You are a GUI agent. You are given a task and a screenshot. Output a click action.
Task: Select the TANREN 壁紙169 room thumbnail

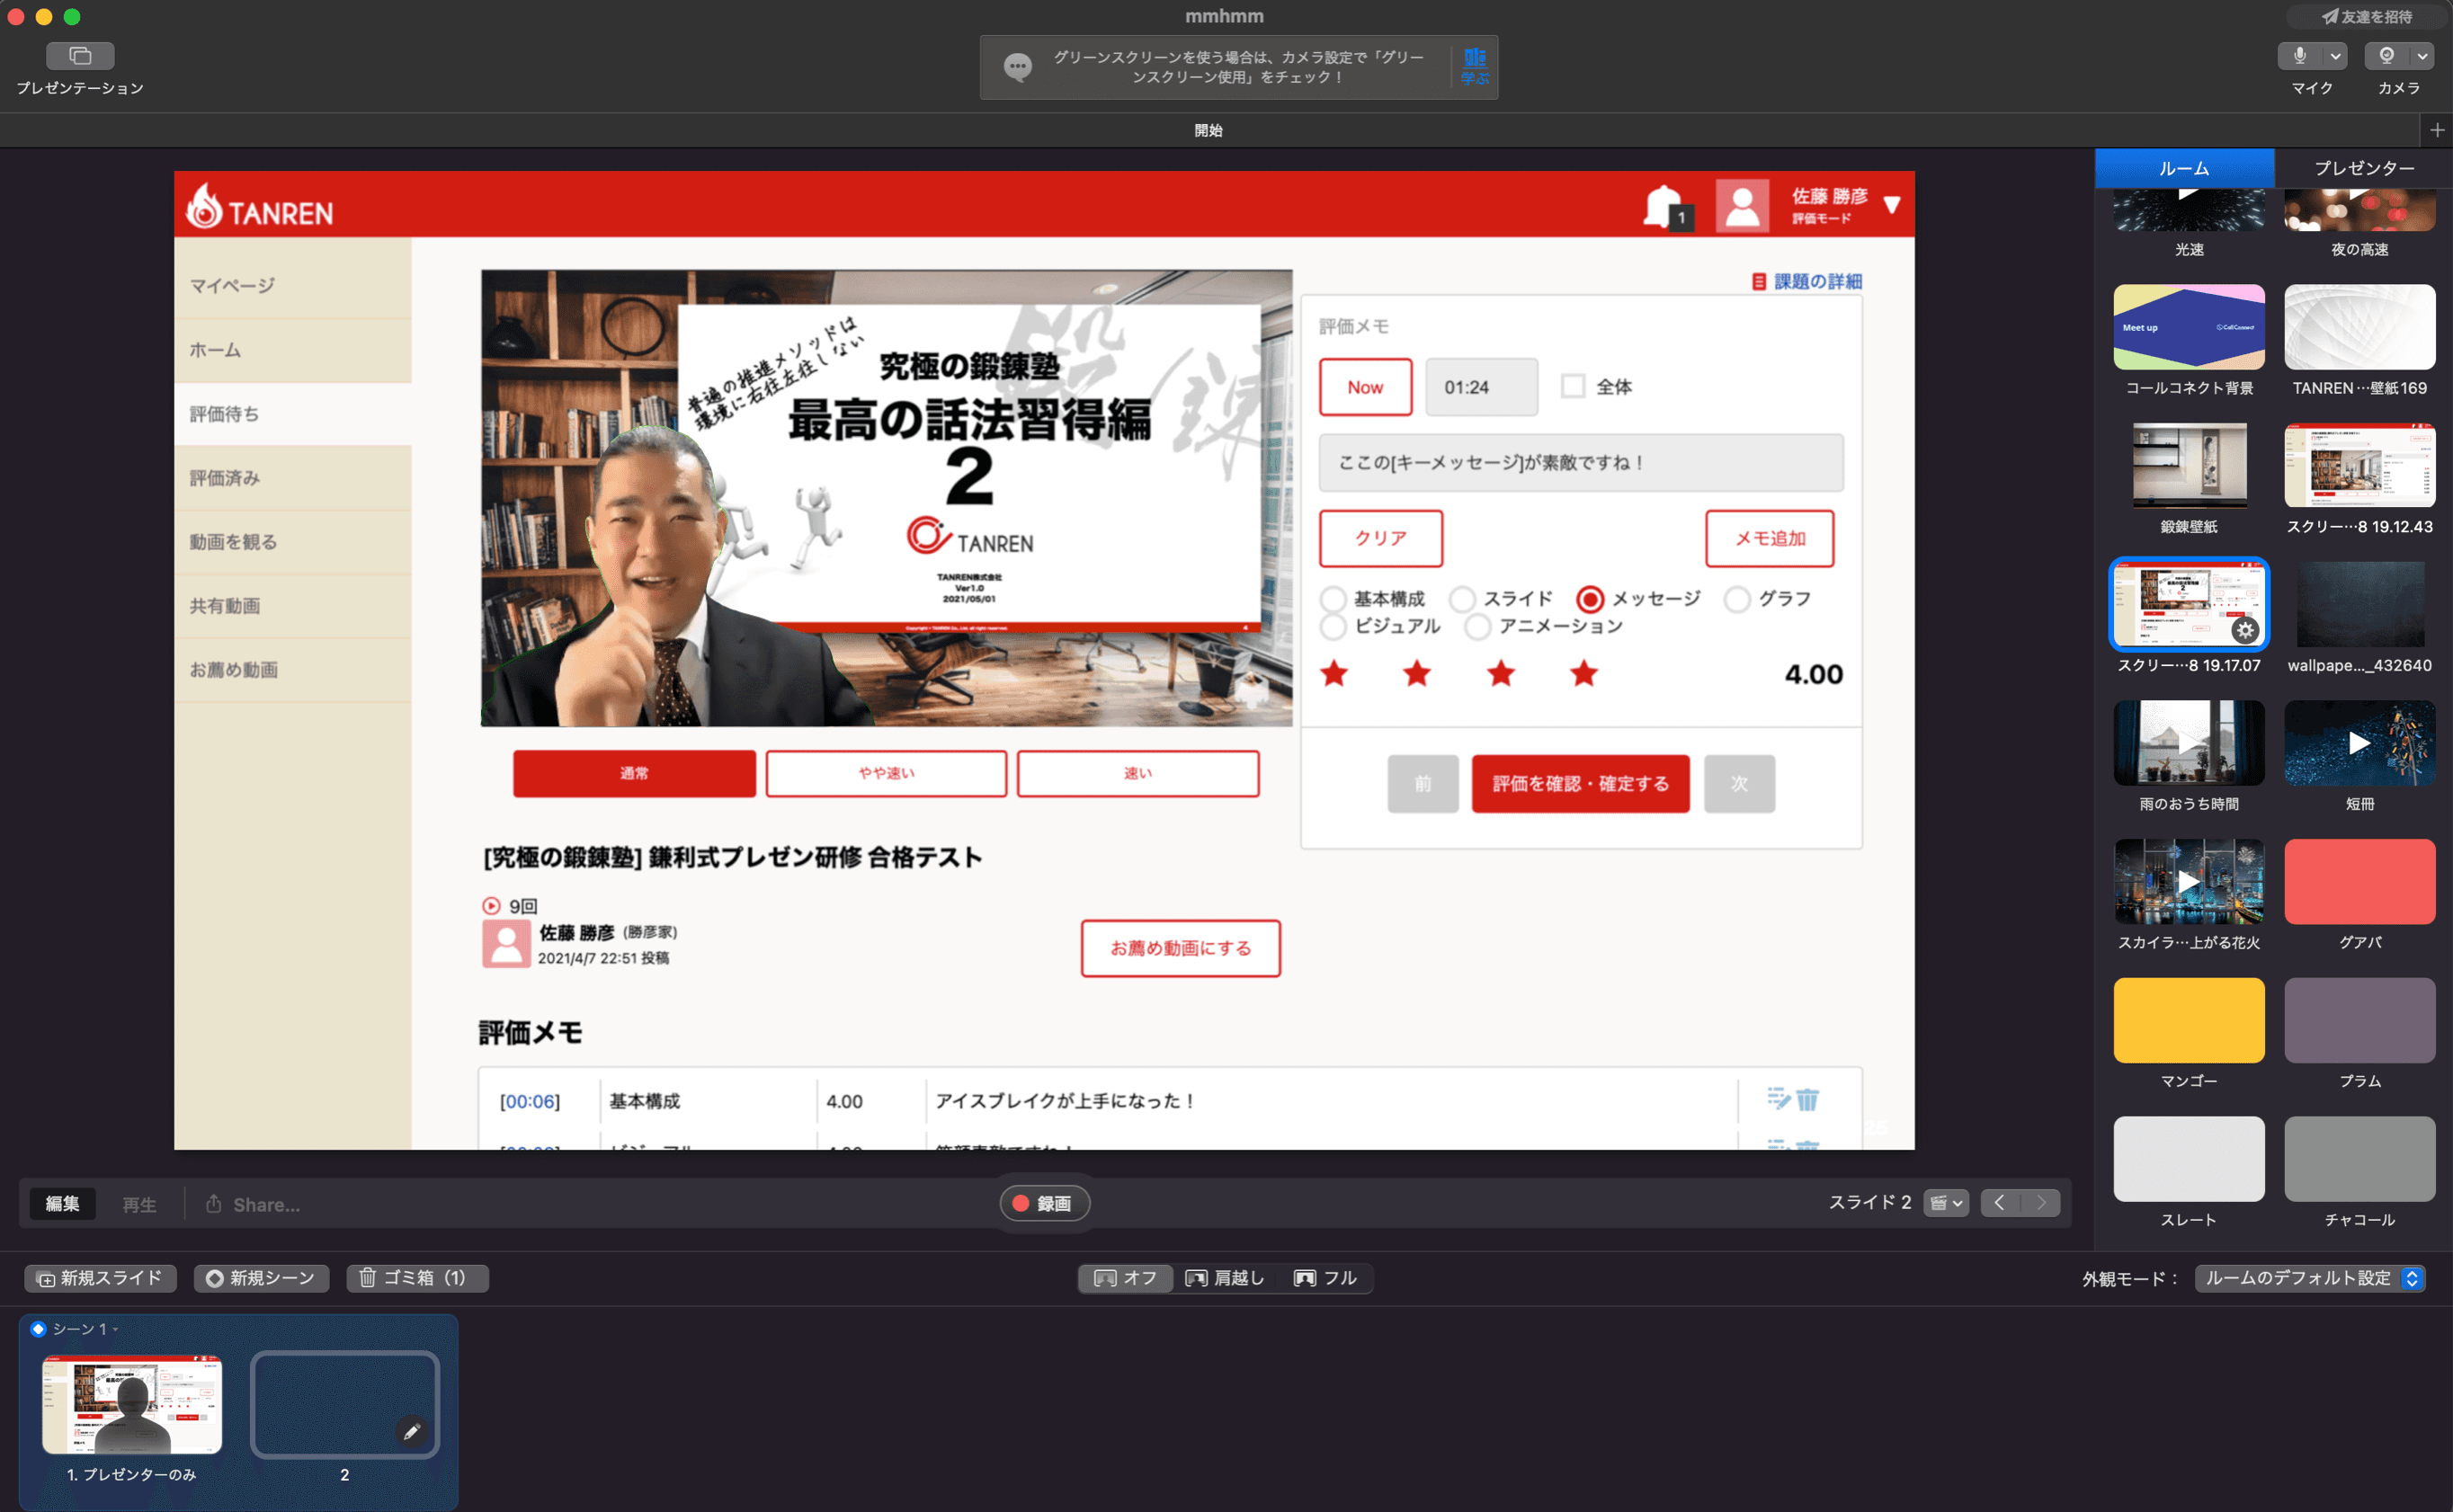click(2360, 327)
